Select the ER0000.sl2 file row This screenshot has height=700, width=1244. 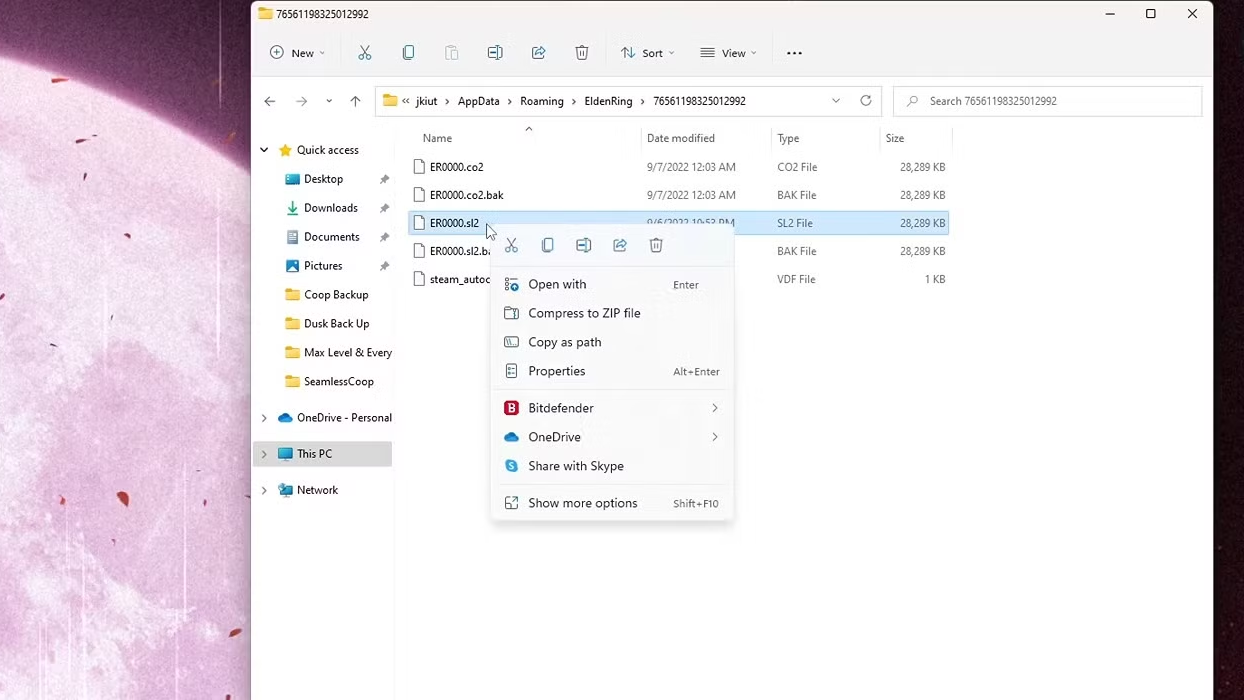tap(679, 223)
